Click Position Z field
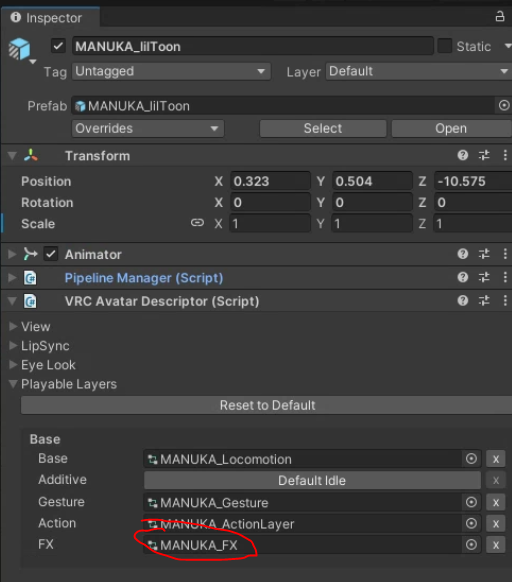 (473, 181)
